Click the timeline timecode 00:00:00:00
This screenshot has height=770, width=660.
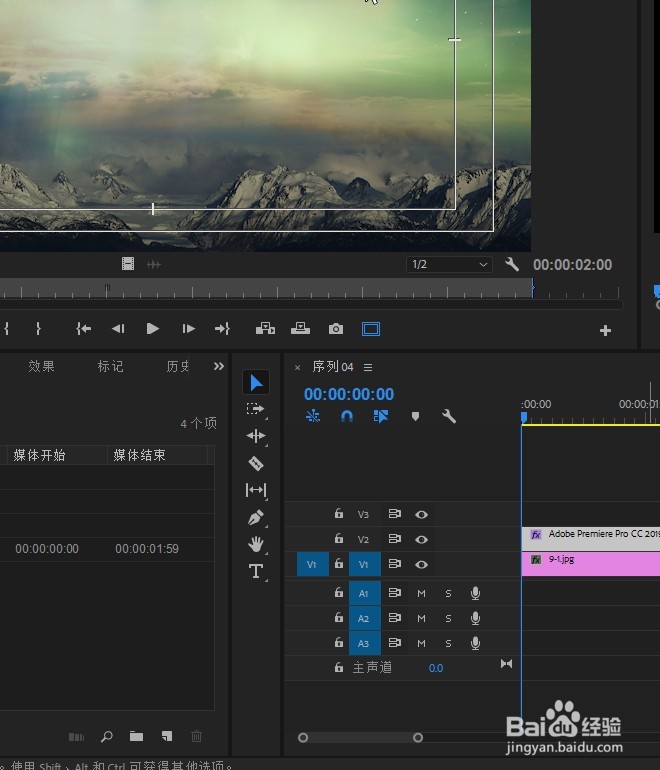(349, 394)
